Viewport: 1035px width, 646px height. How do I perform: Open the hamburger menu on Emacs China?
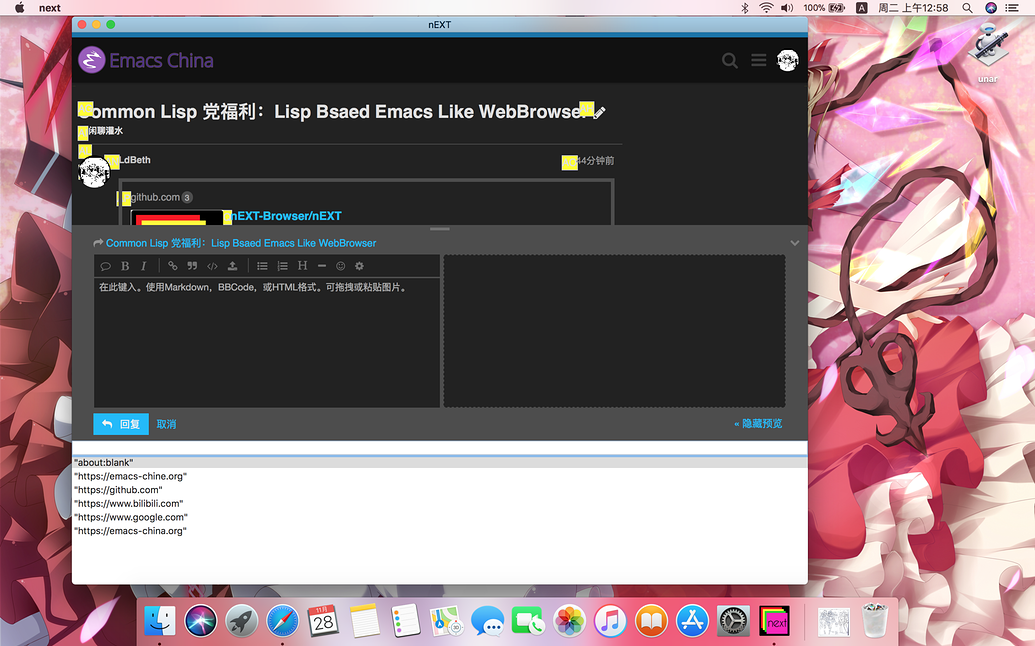pos(758,60)
